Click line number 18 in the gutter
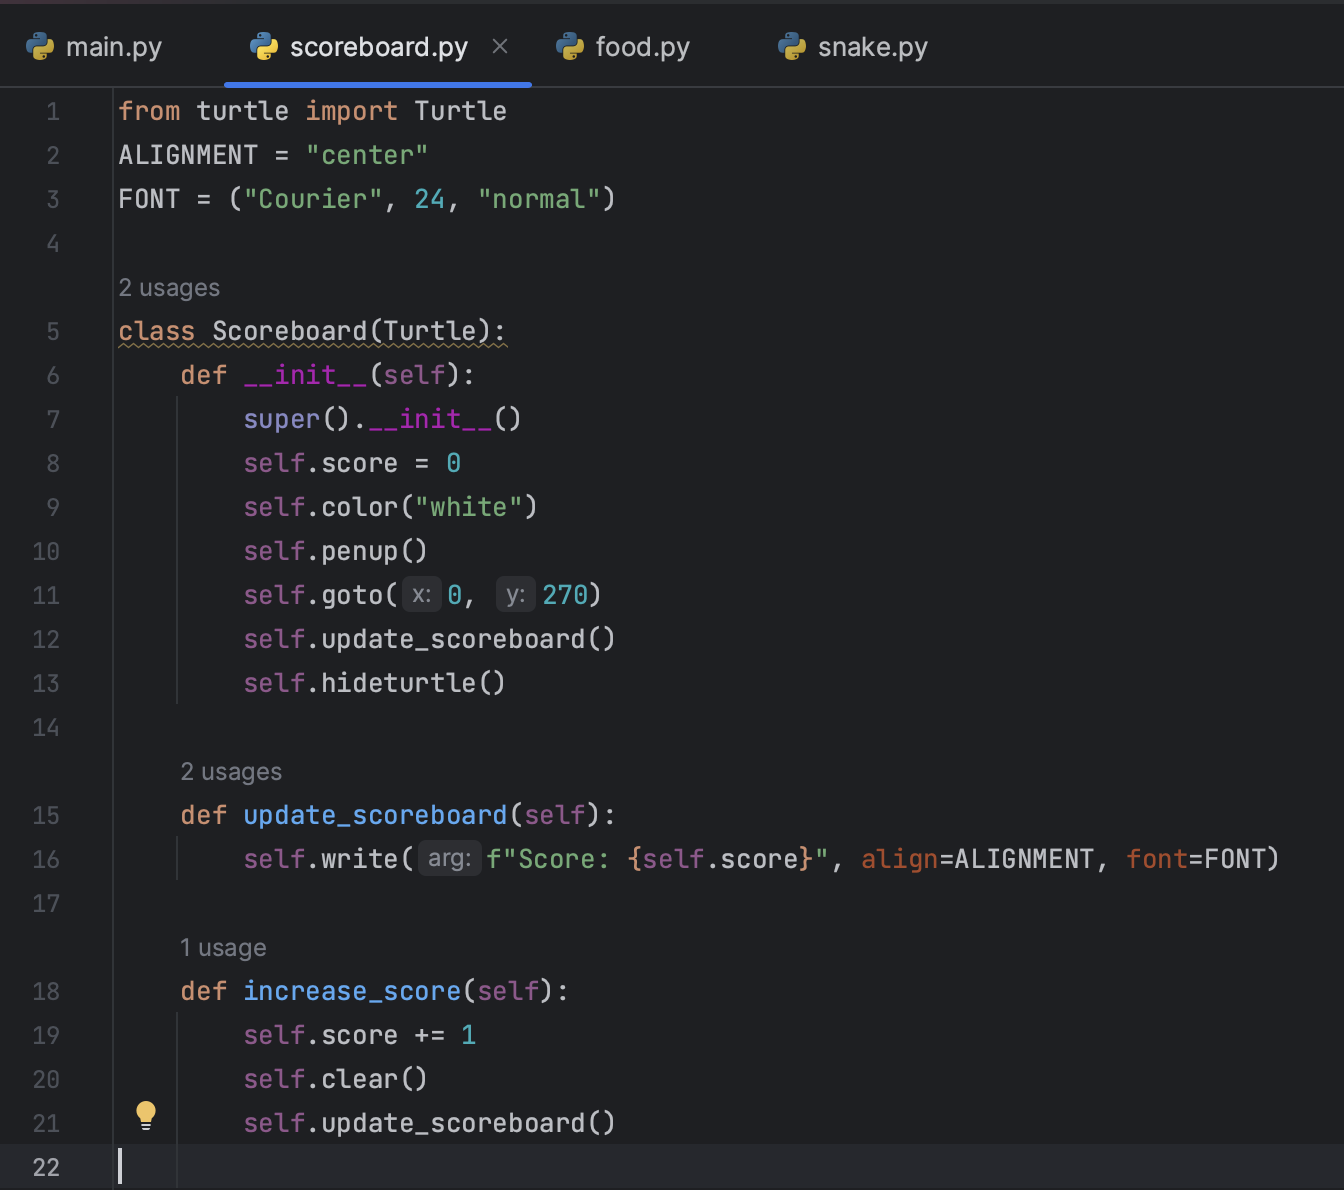1344x1190 pixels. click(x=46, y=991)
